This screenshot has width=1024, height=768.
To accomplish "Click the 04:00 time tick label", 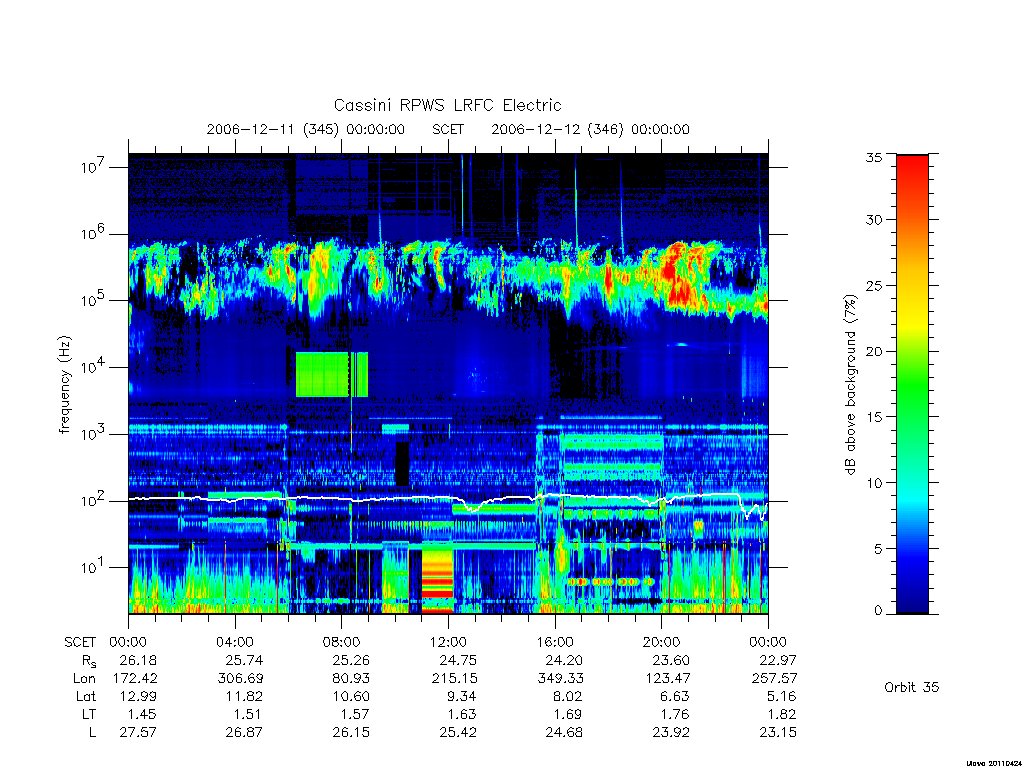I will (x=235, y=642).
